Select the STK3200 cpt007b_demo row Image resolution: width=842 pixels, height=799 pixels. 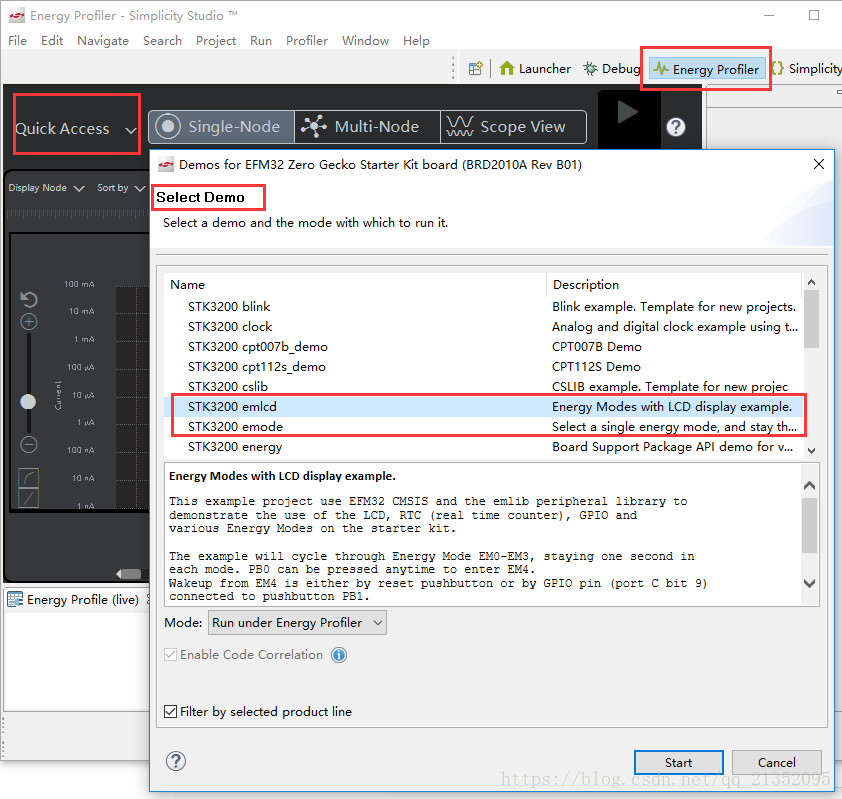(x=483, y=347)
